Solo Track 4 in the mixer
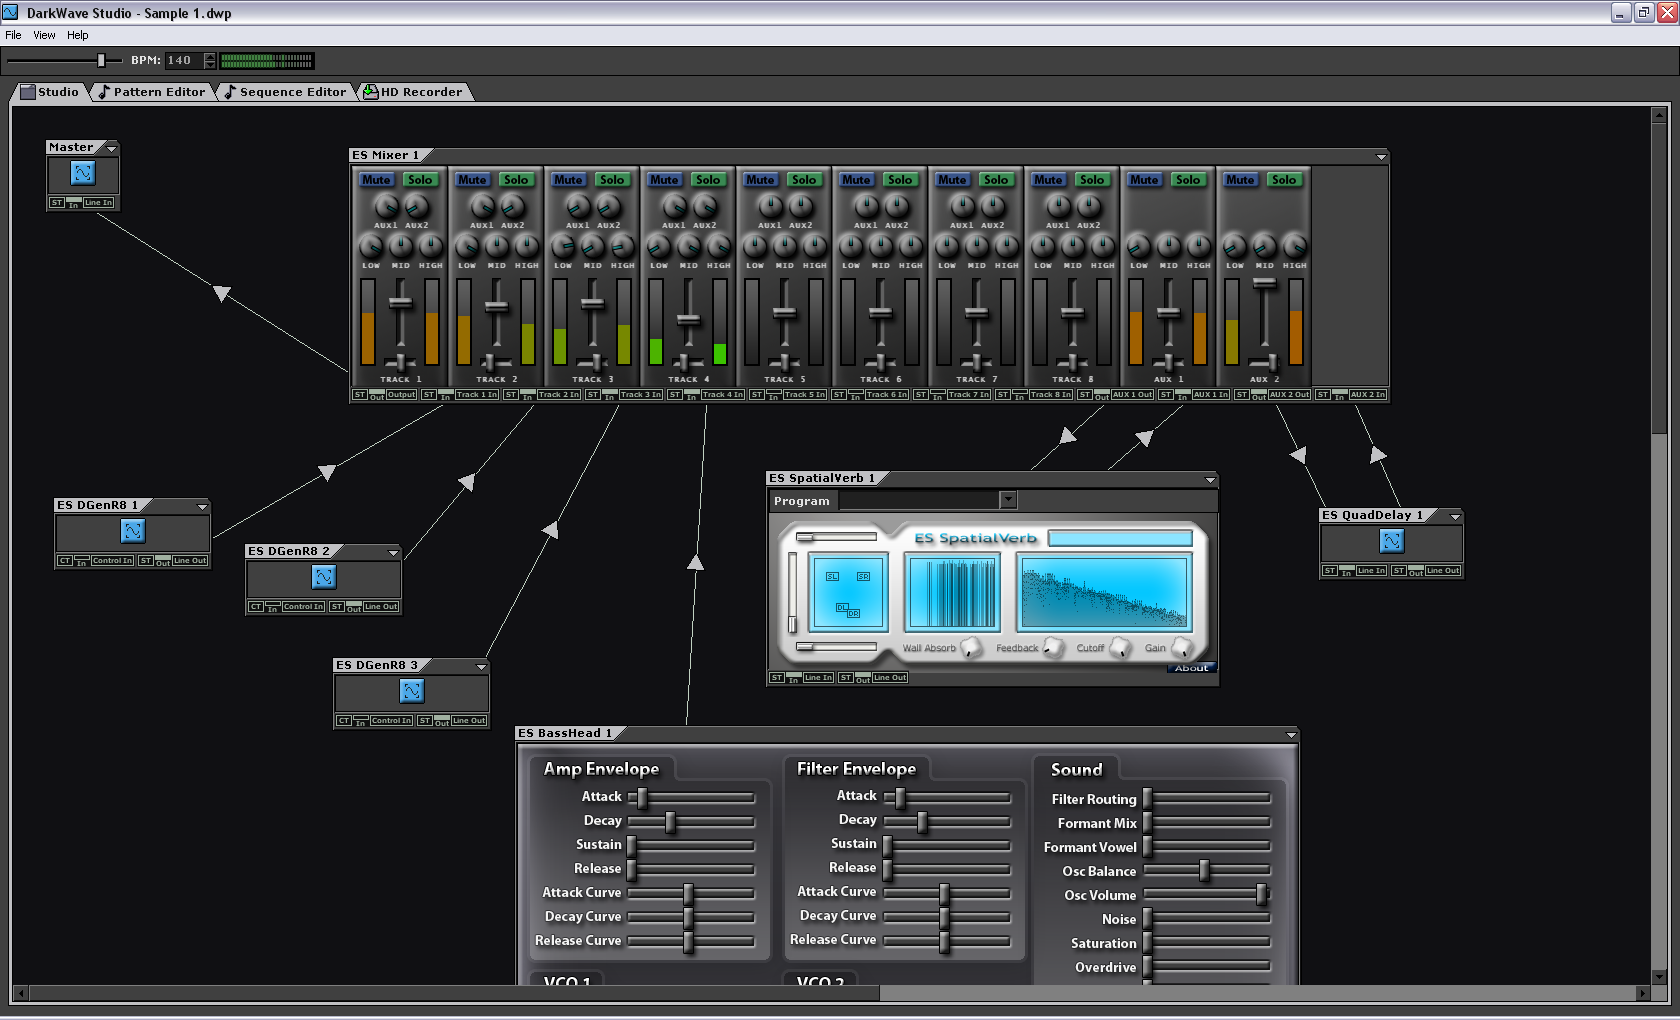 pos(708,180)
